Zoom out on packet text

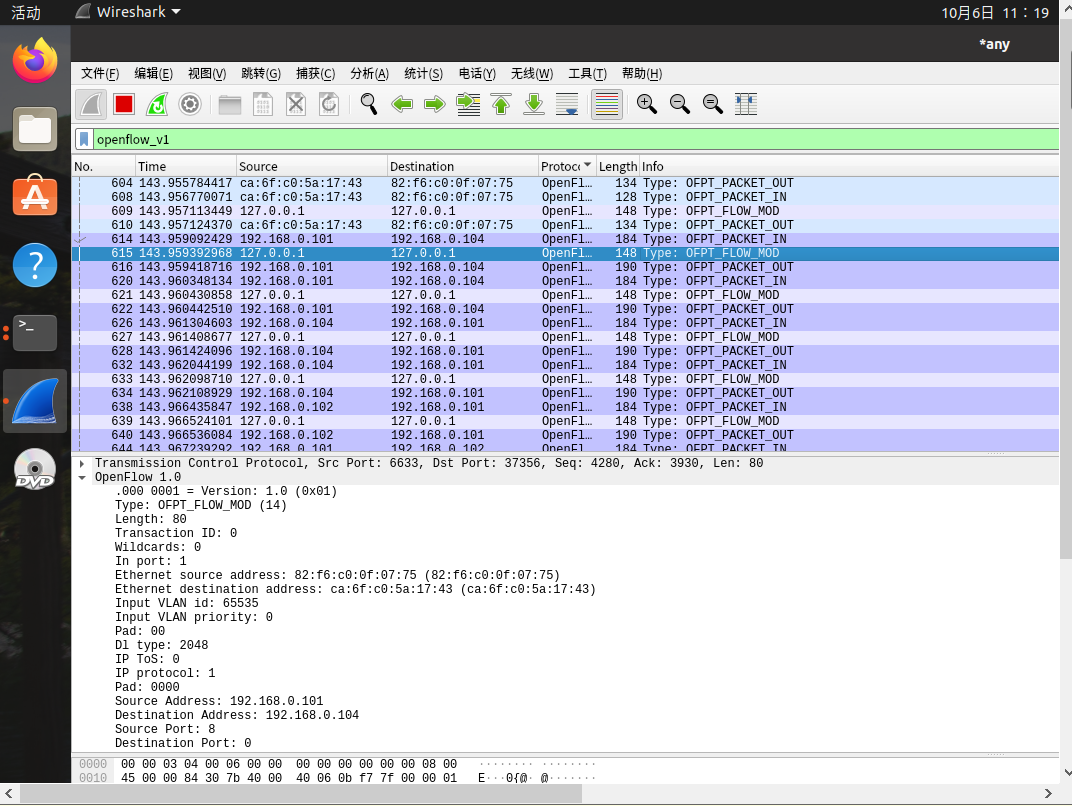(679, 105)
